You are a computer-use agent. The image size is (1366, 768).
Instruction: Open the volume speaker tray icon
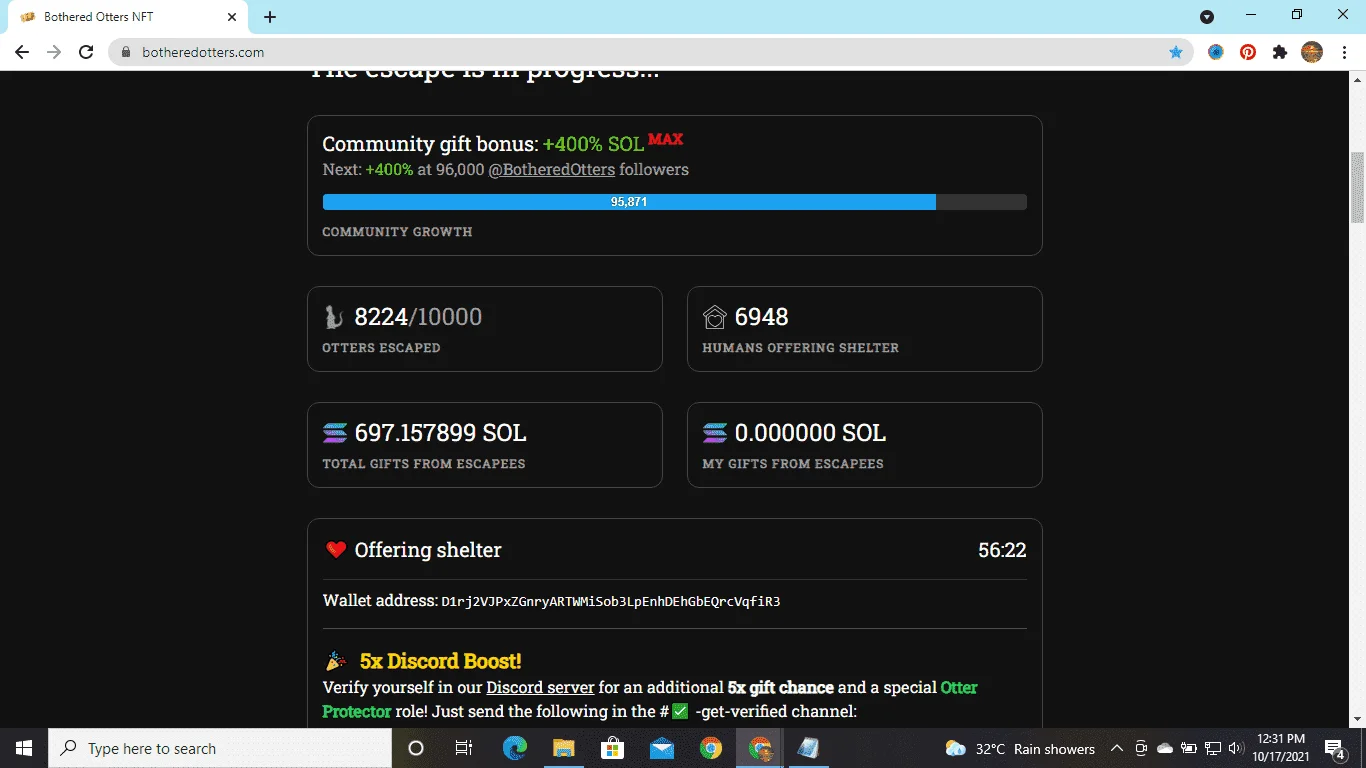pos(1236,748)
